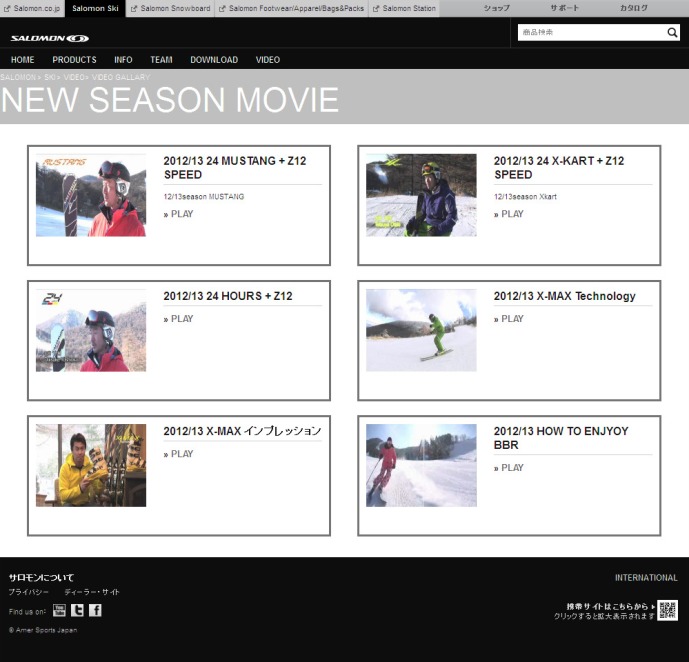The image size is (689, 662).
Task: Click the product search input field
Action: pos(591,33)
